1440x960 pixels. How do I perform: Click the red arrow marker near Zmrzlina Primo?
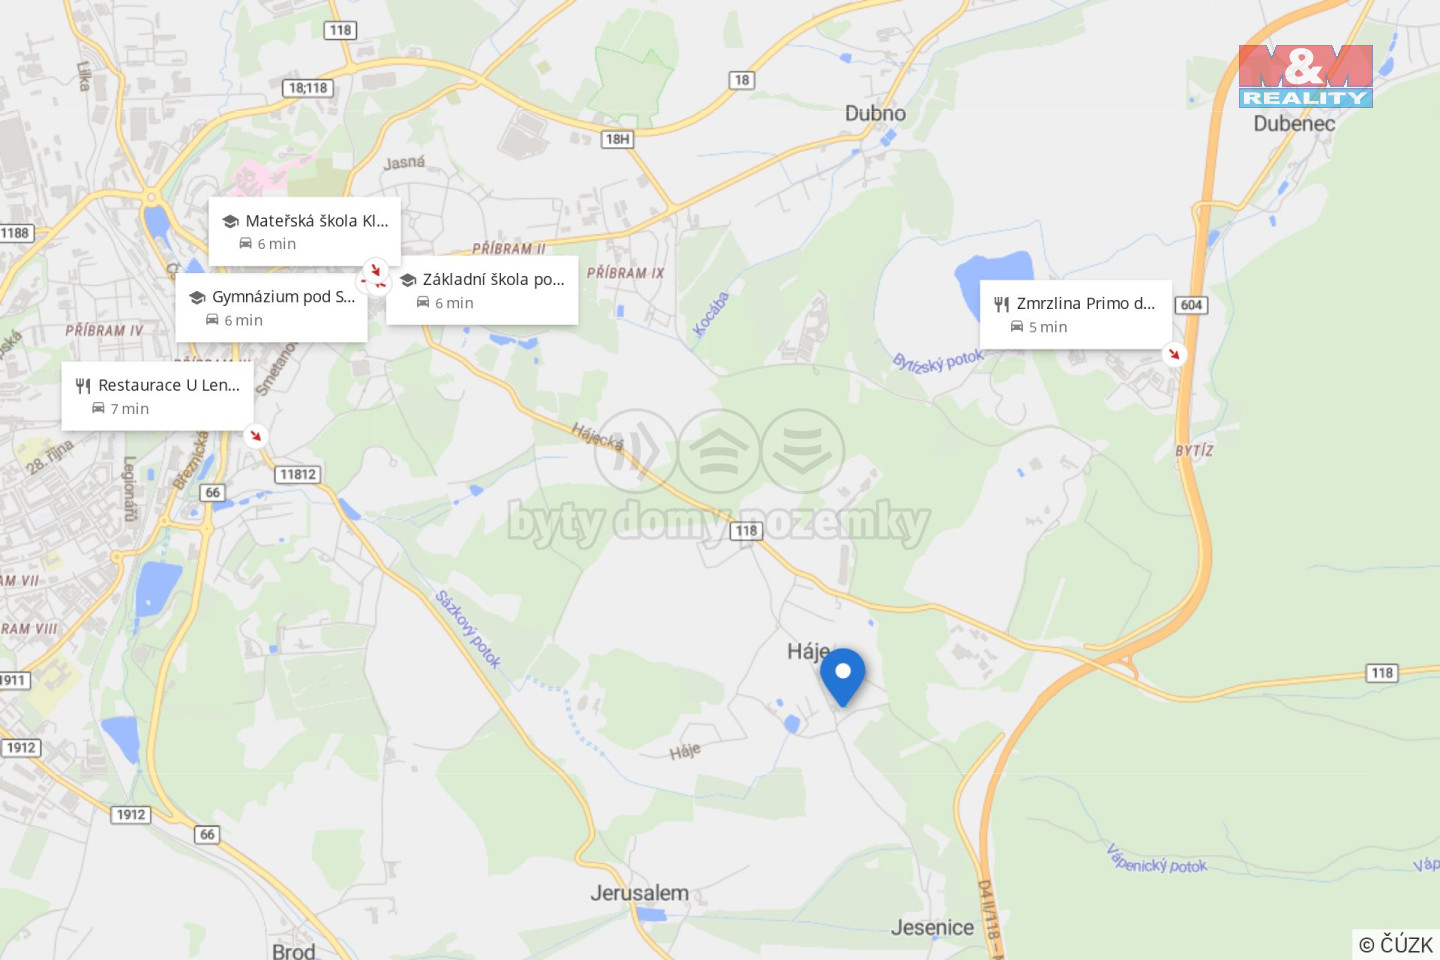click(1174, 354)
